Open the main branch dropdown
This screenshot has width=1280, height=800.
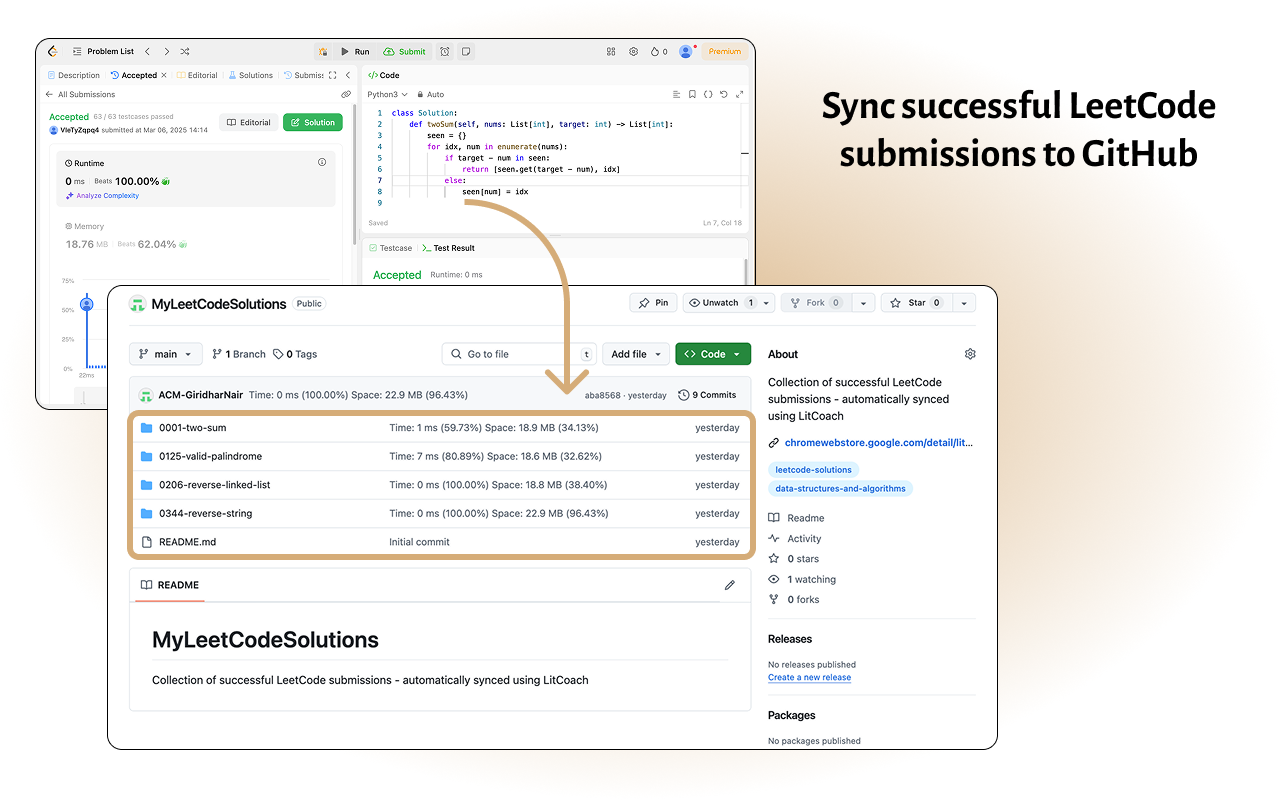pyautogui.click(x=166, y=354)
